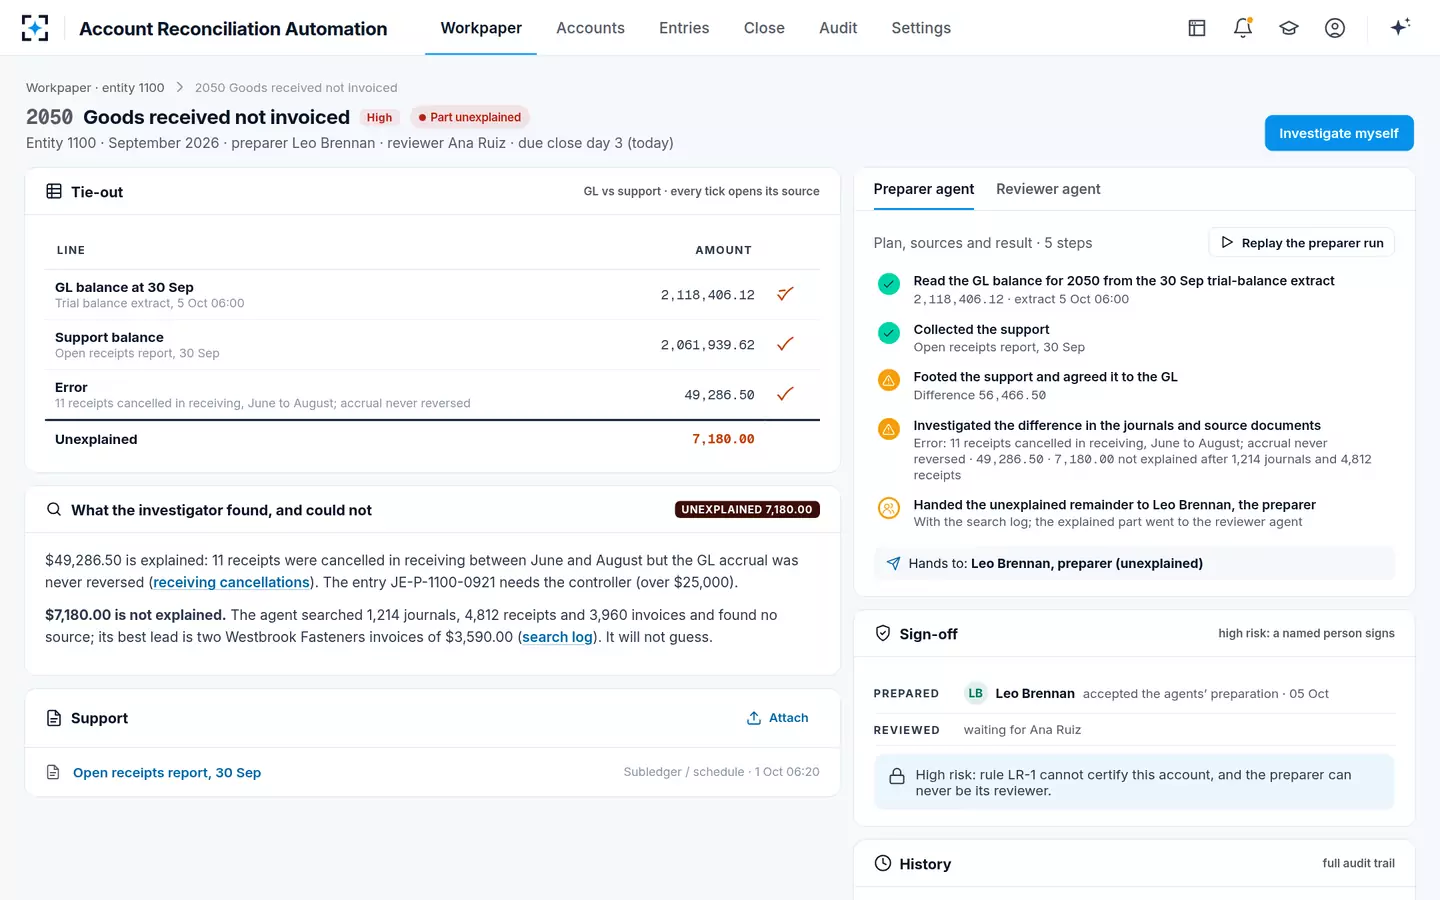The height and width of the screenshot is (900, 1440).
Task: Open the receiving cancellations link
Action: coord(231,582)
